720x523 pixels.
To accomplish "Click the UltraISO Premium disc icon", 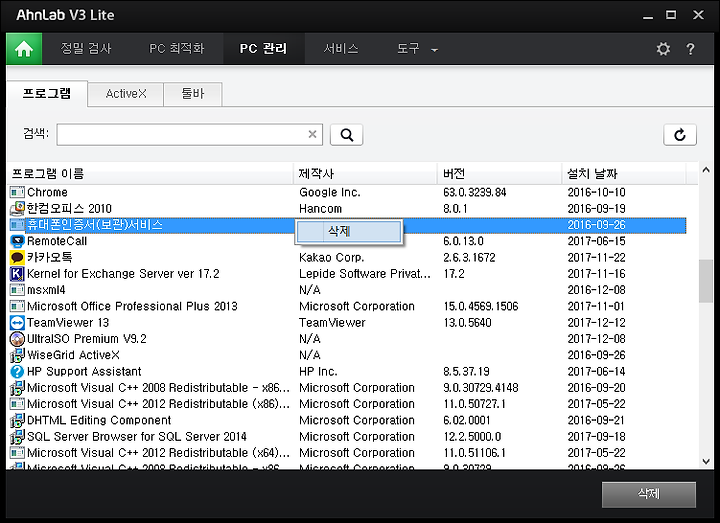I will (x=17, y=339).
